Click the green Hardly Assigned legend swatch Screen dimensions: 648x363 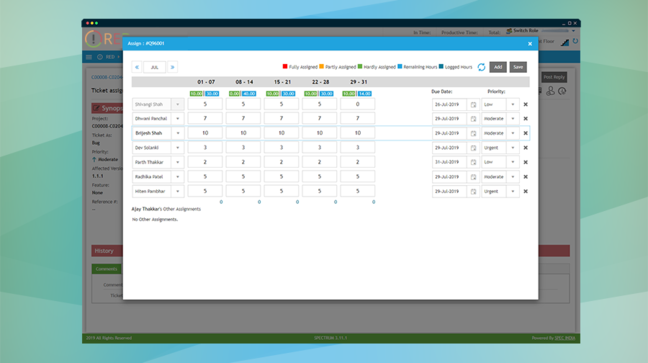point(360,66)
